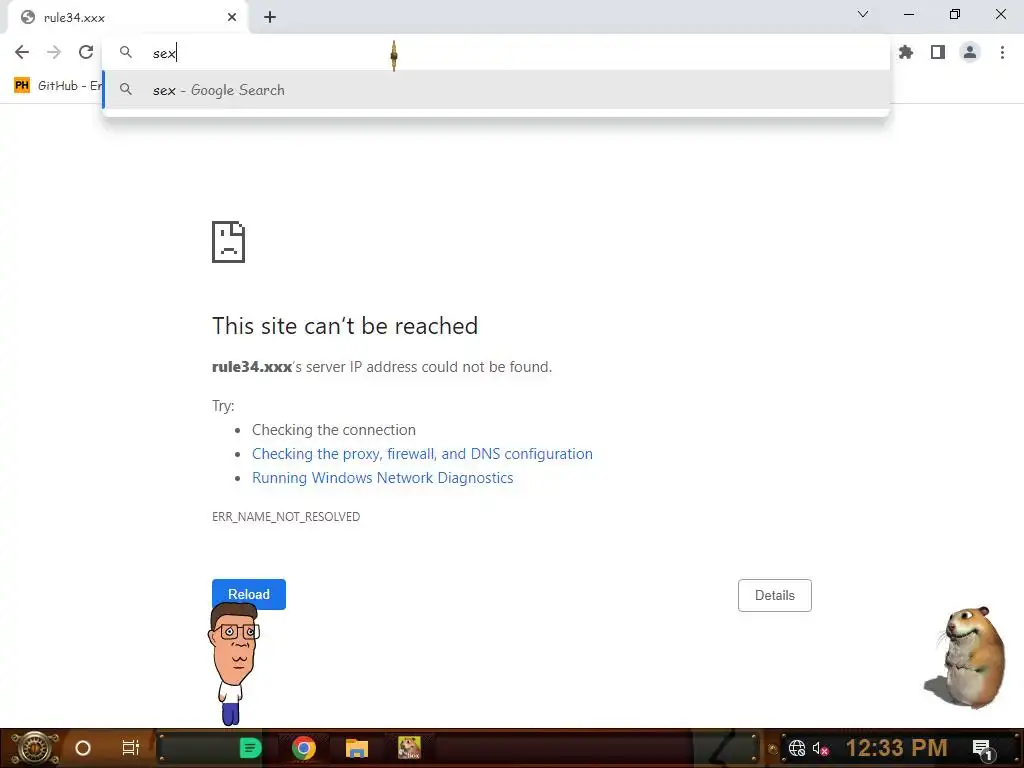Open a new tab with the plus button
Viewport: 1024px width, 768px height.
(270, 17)
